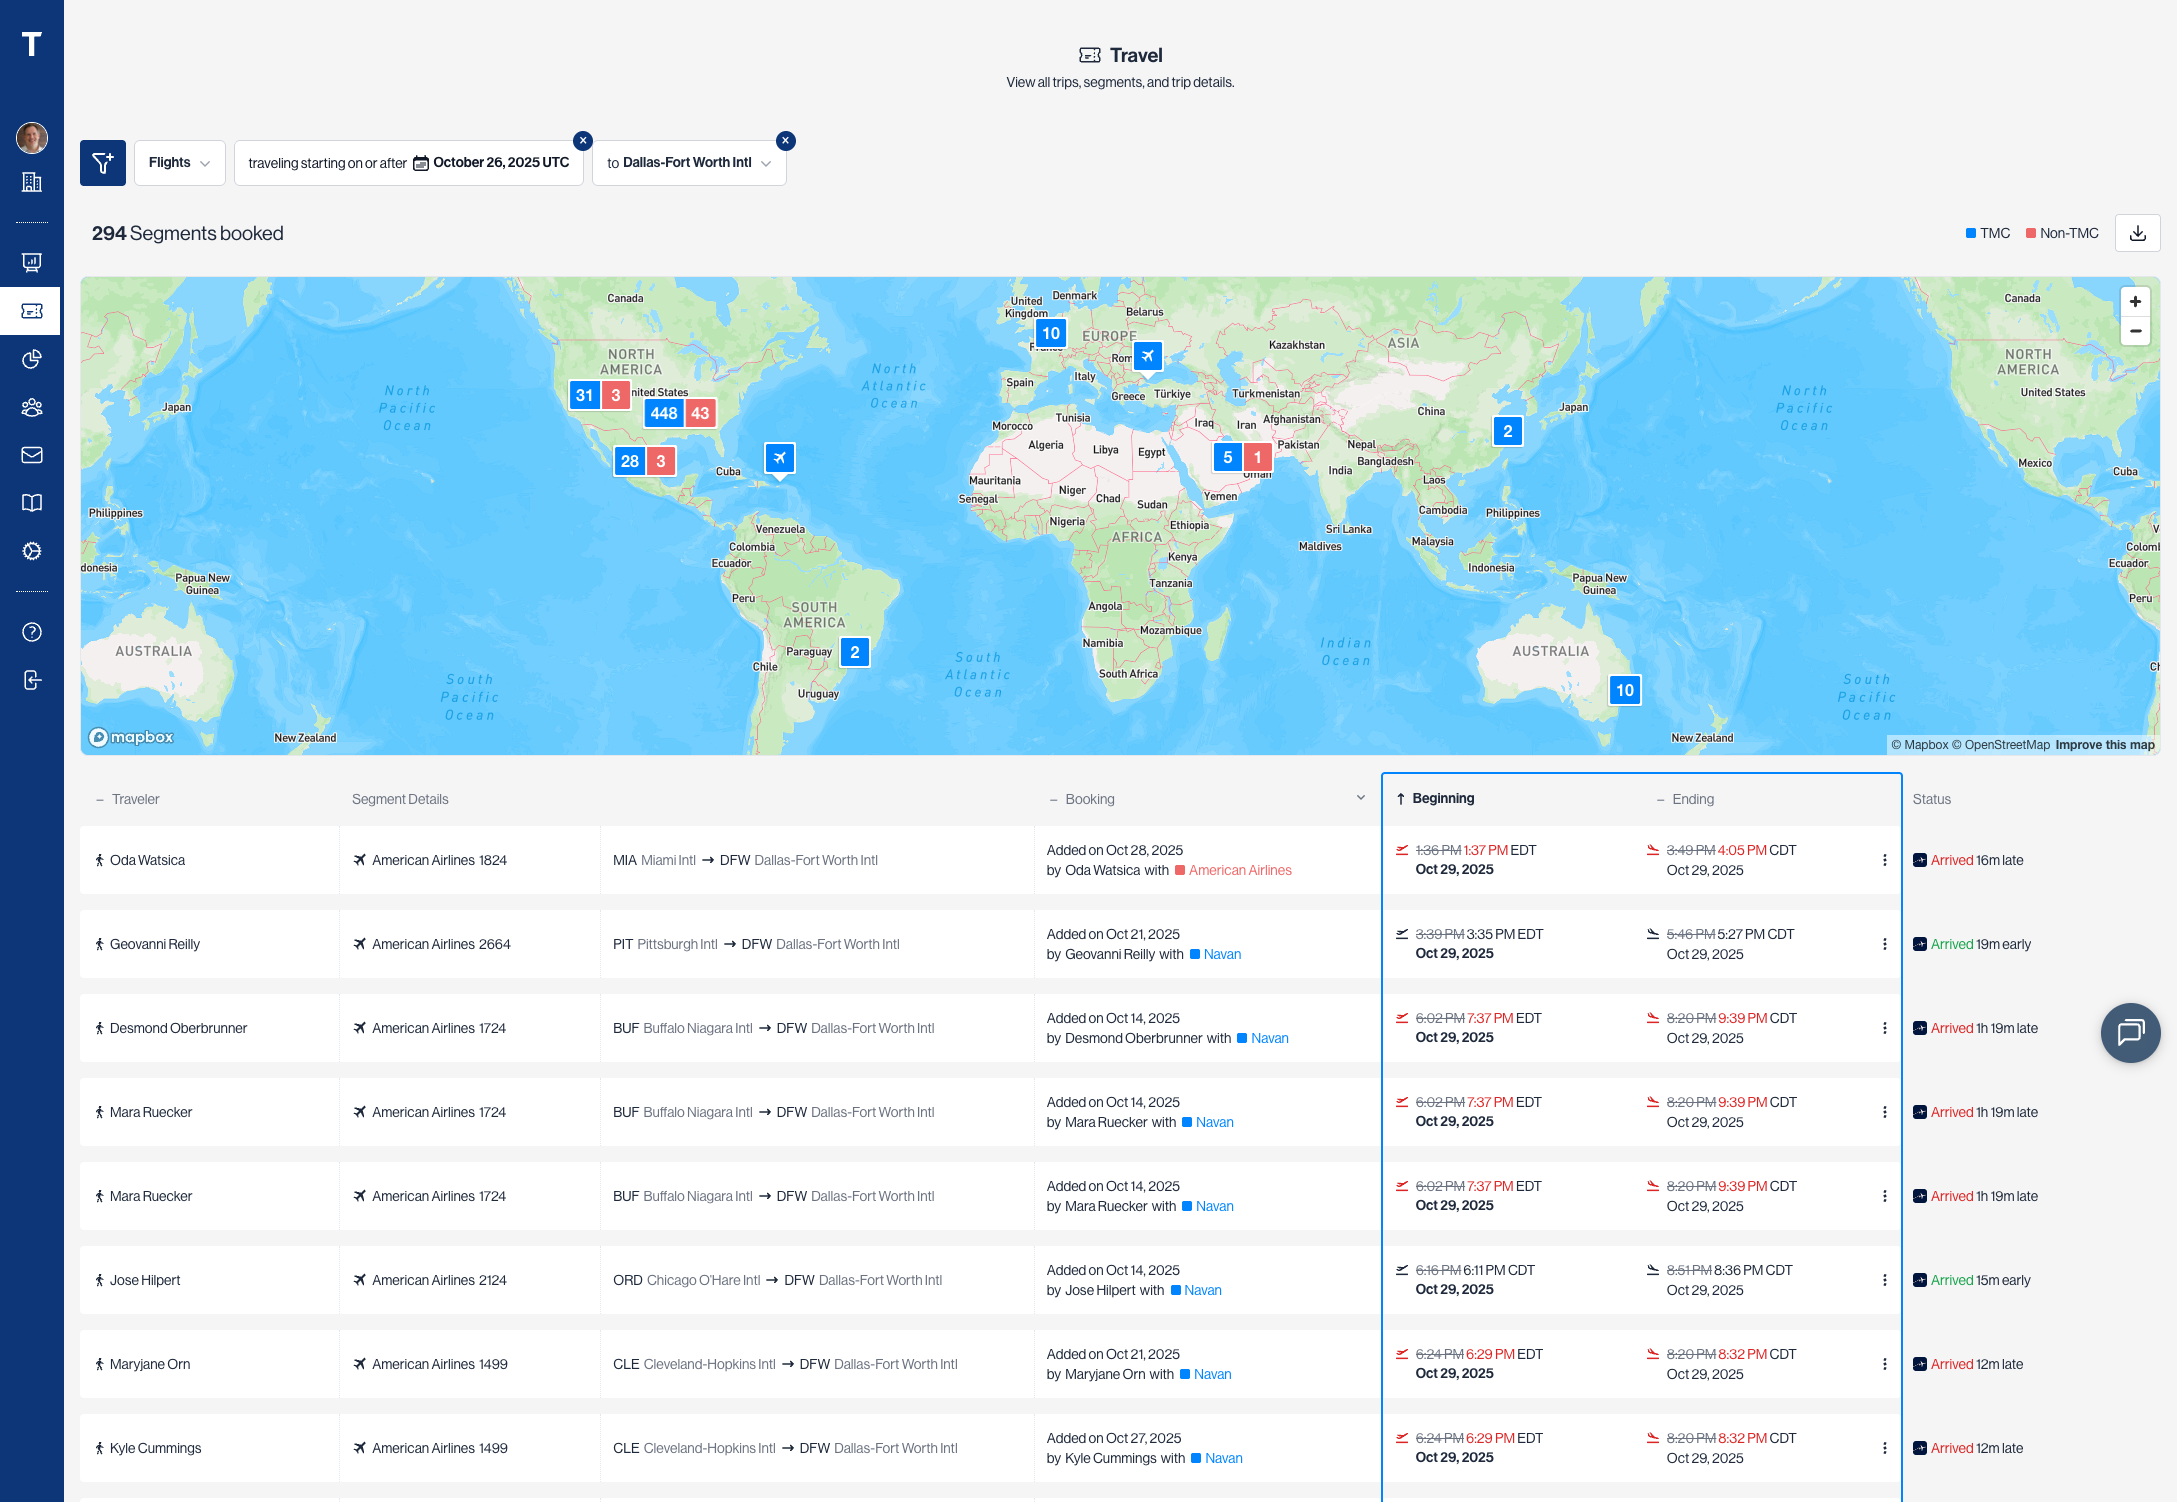Open the envelope messages icon in sidebar
The height and width of the screenshot is (1502, 2177).
32,455
